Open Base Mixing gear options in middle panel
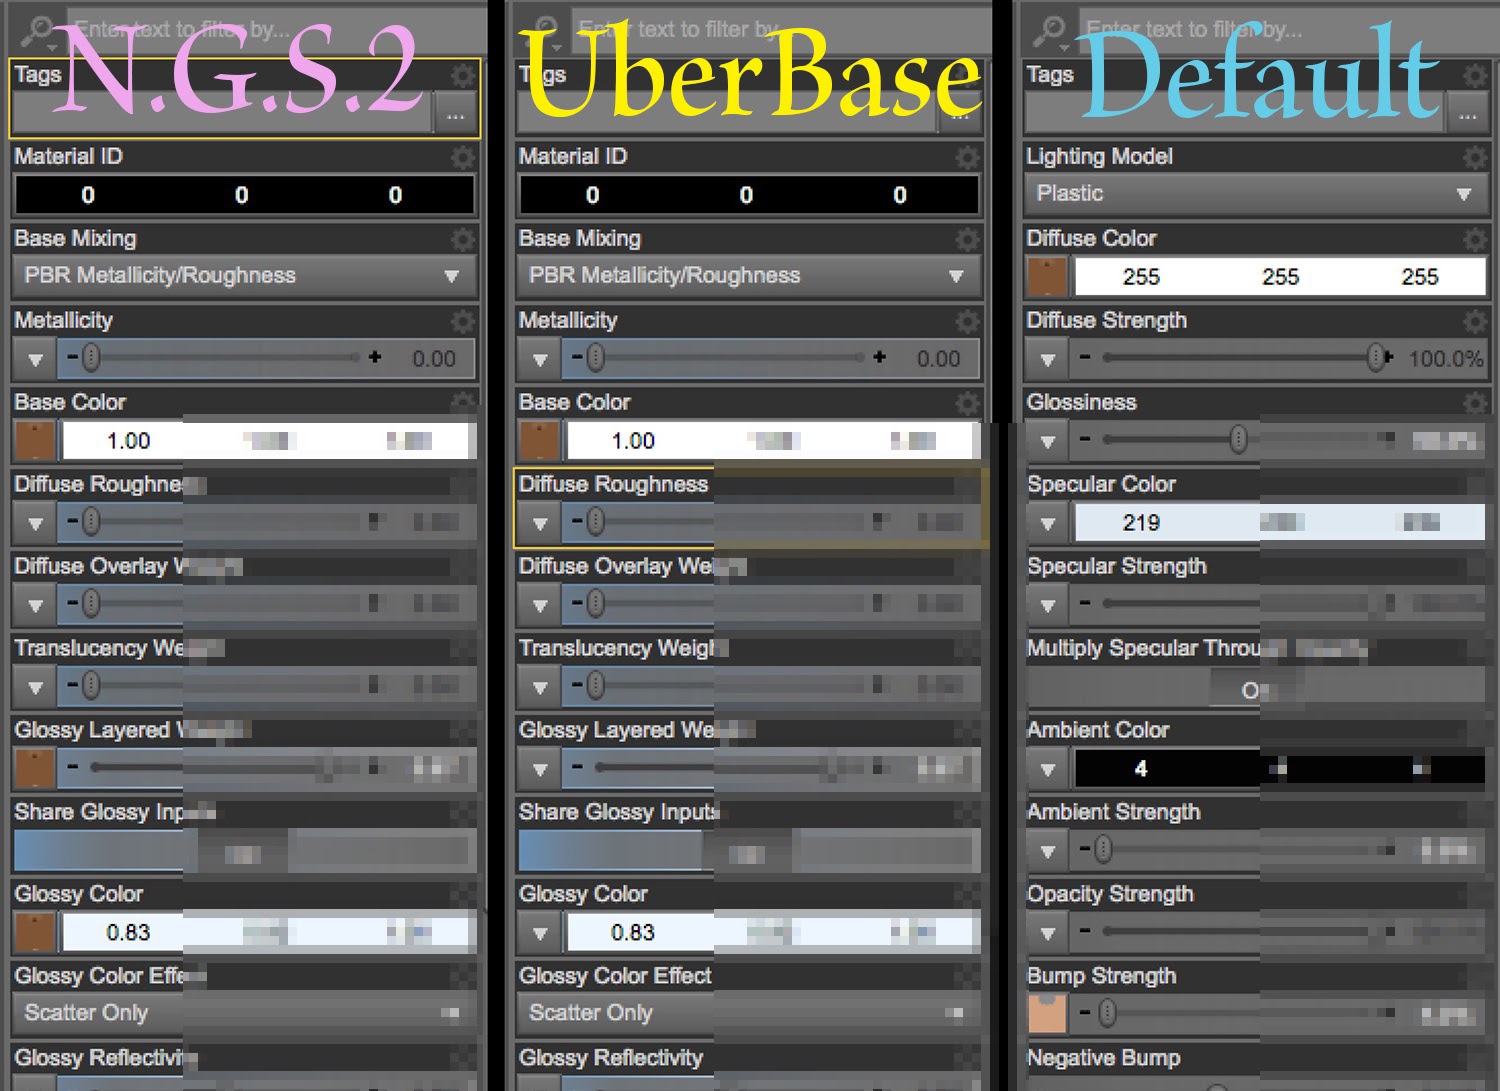 966,239
